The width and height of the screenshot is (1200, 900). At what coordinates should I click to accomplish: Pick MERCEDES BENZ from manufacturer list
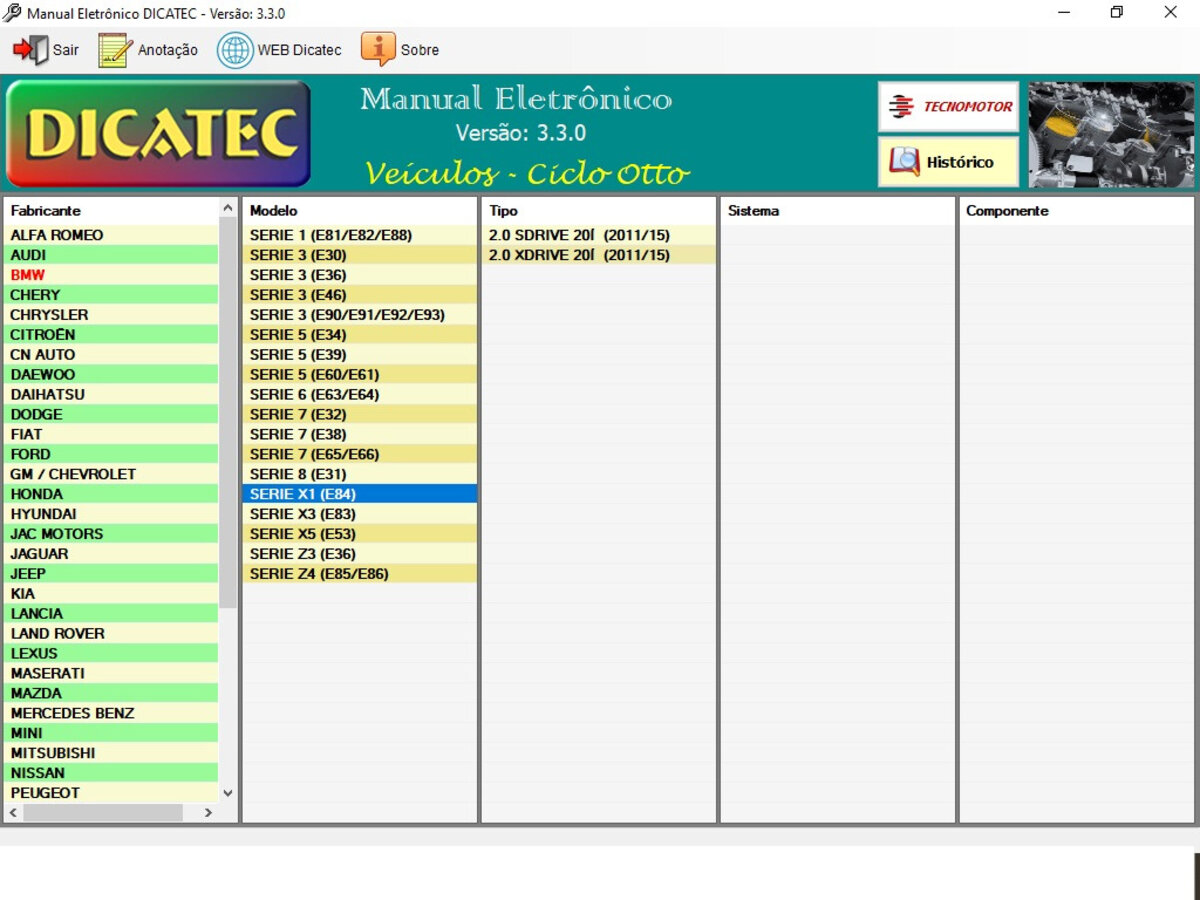point(72,713)
